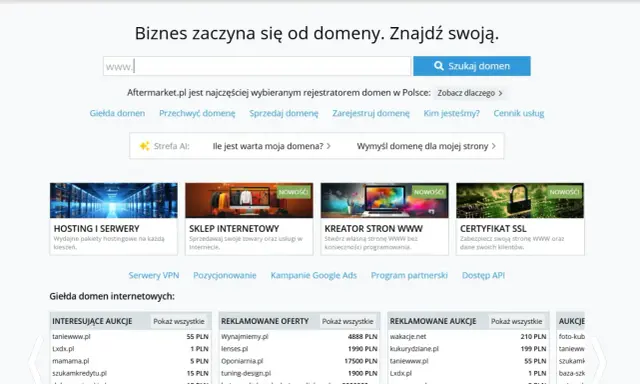View the Cennik usług price list
Screen dimensions: 640x384
point(519,113)
